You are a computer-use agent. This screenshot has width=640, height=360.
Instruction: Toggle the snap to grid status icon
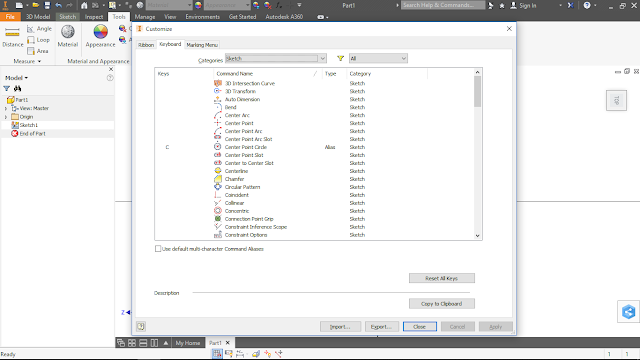point(217,354)
